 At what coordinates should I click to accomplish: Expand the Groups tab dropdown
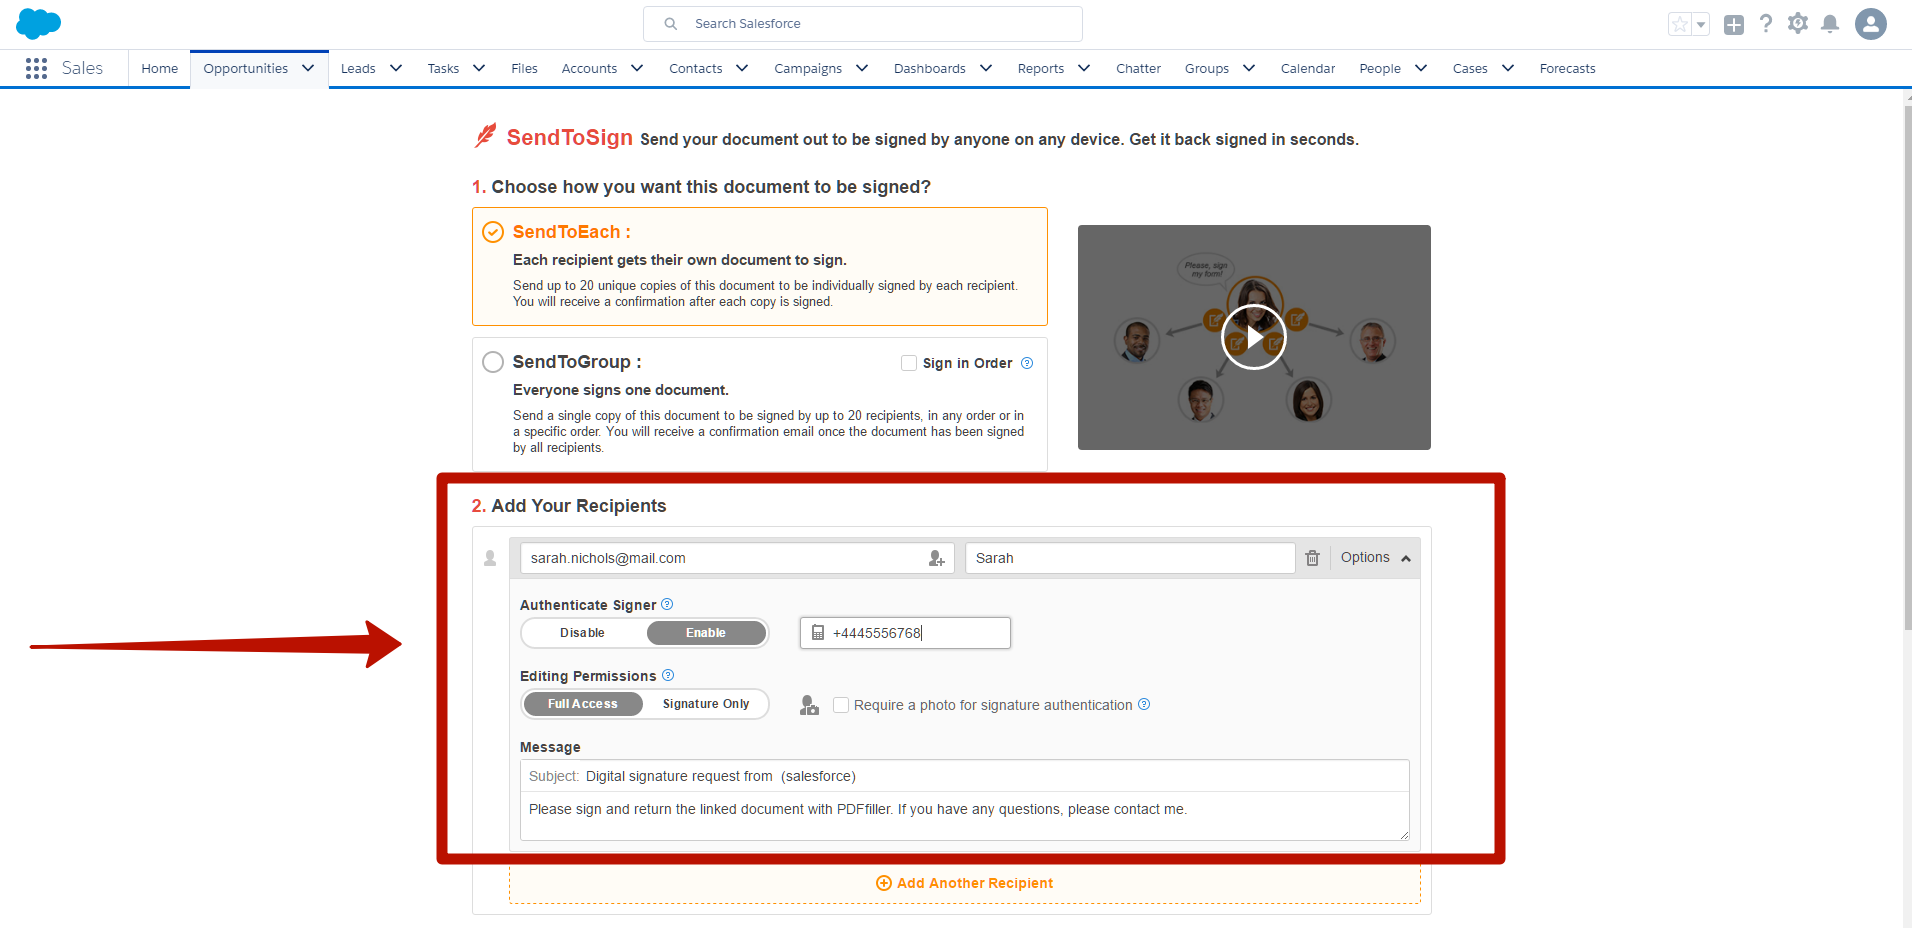[x=1249, y=68]
